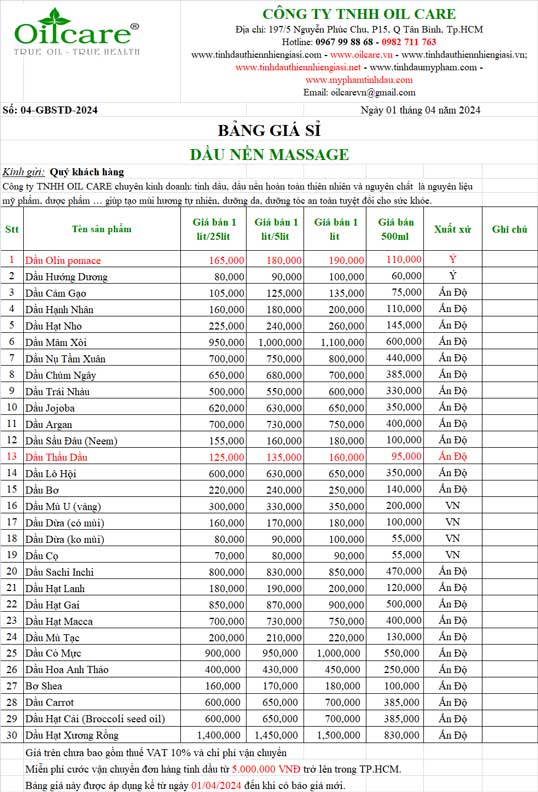
Task: Open www.tinhdaumypham.com link
Action: [x=423, y=67]
